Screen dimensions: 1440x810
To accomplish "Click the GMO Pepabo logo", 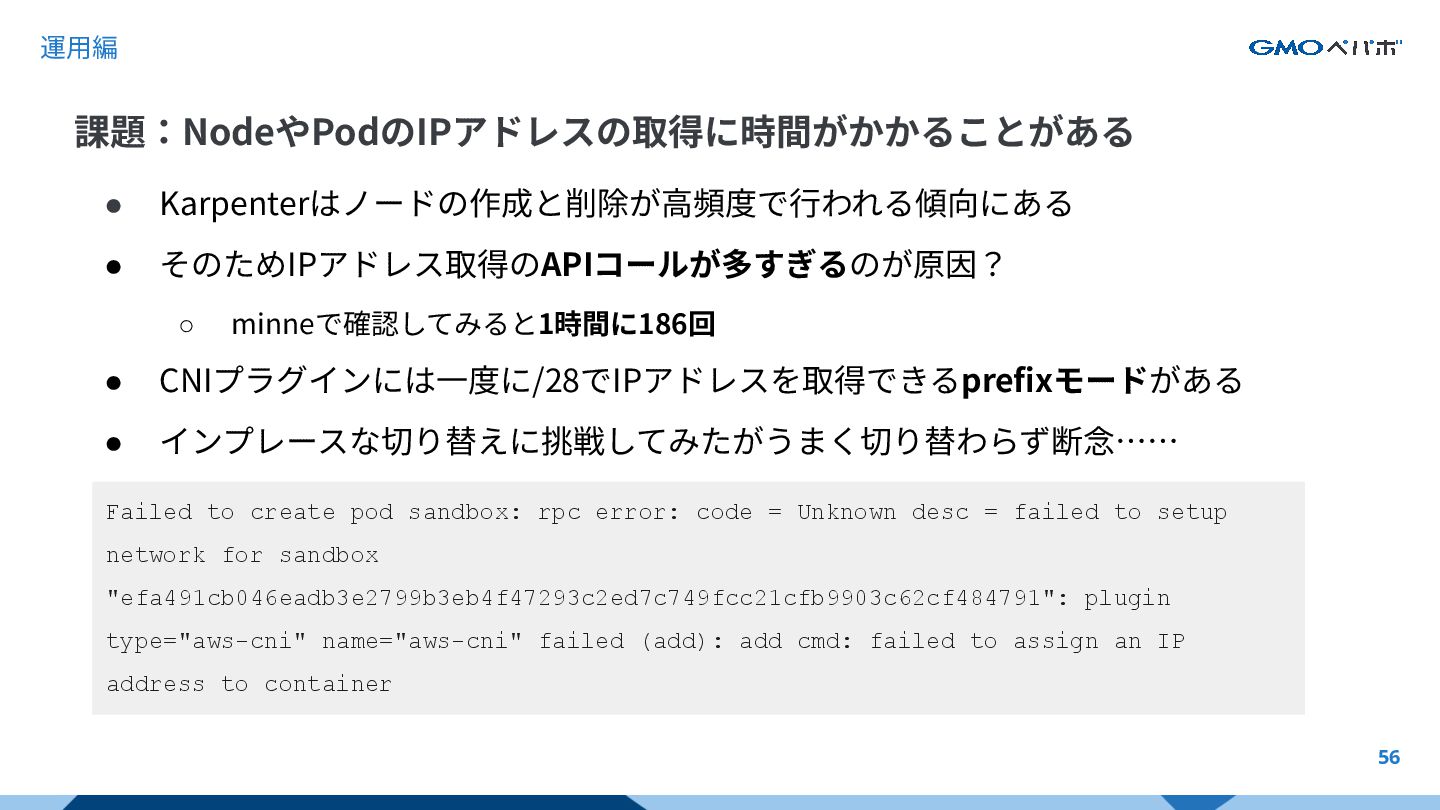I will 1325,47.
